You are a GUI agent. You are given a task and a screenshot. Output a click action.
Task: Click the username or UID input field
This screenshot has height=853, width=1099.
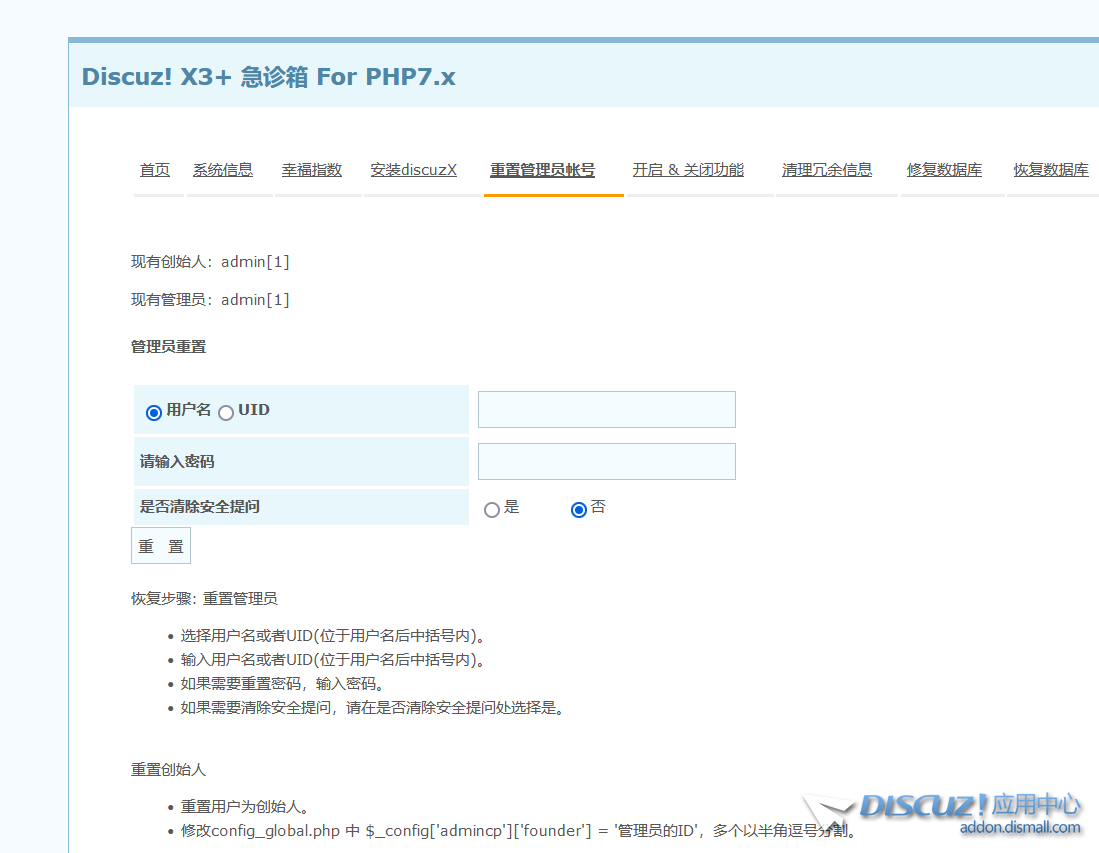pos(606,410)
